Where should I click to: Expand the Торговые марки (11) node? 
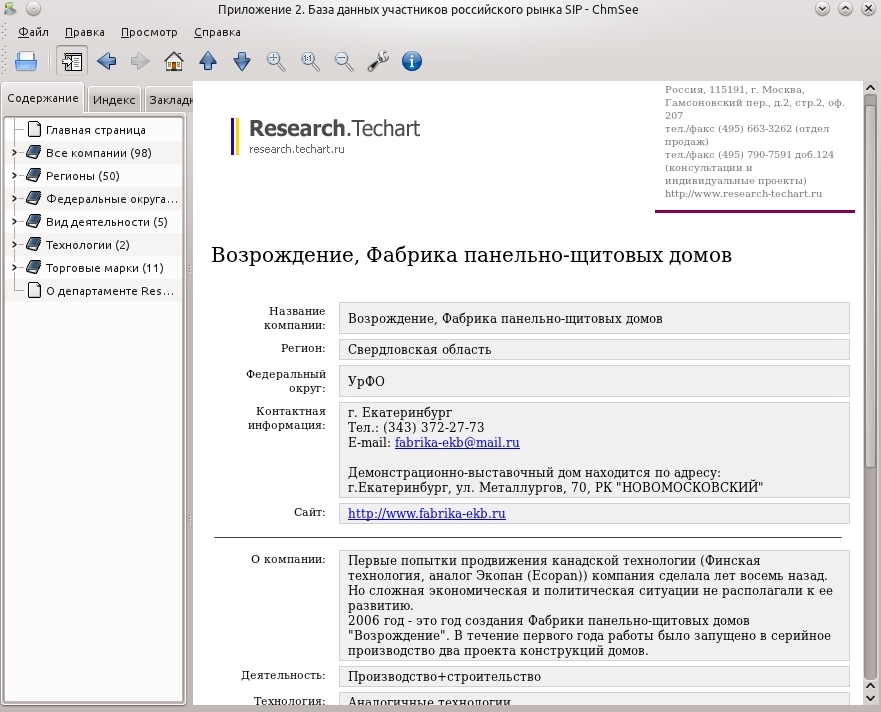tap(15, 267)
